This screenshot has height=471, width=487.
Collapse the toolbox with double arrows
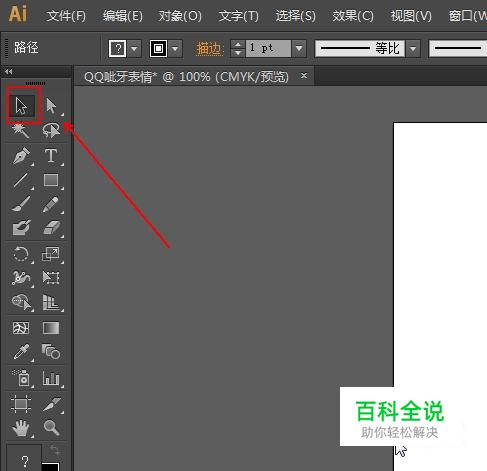tap(9, 72)
